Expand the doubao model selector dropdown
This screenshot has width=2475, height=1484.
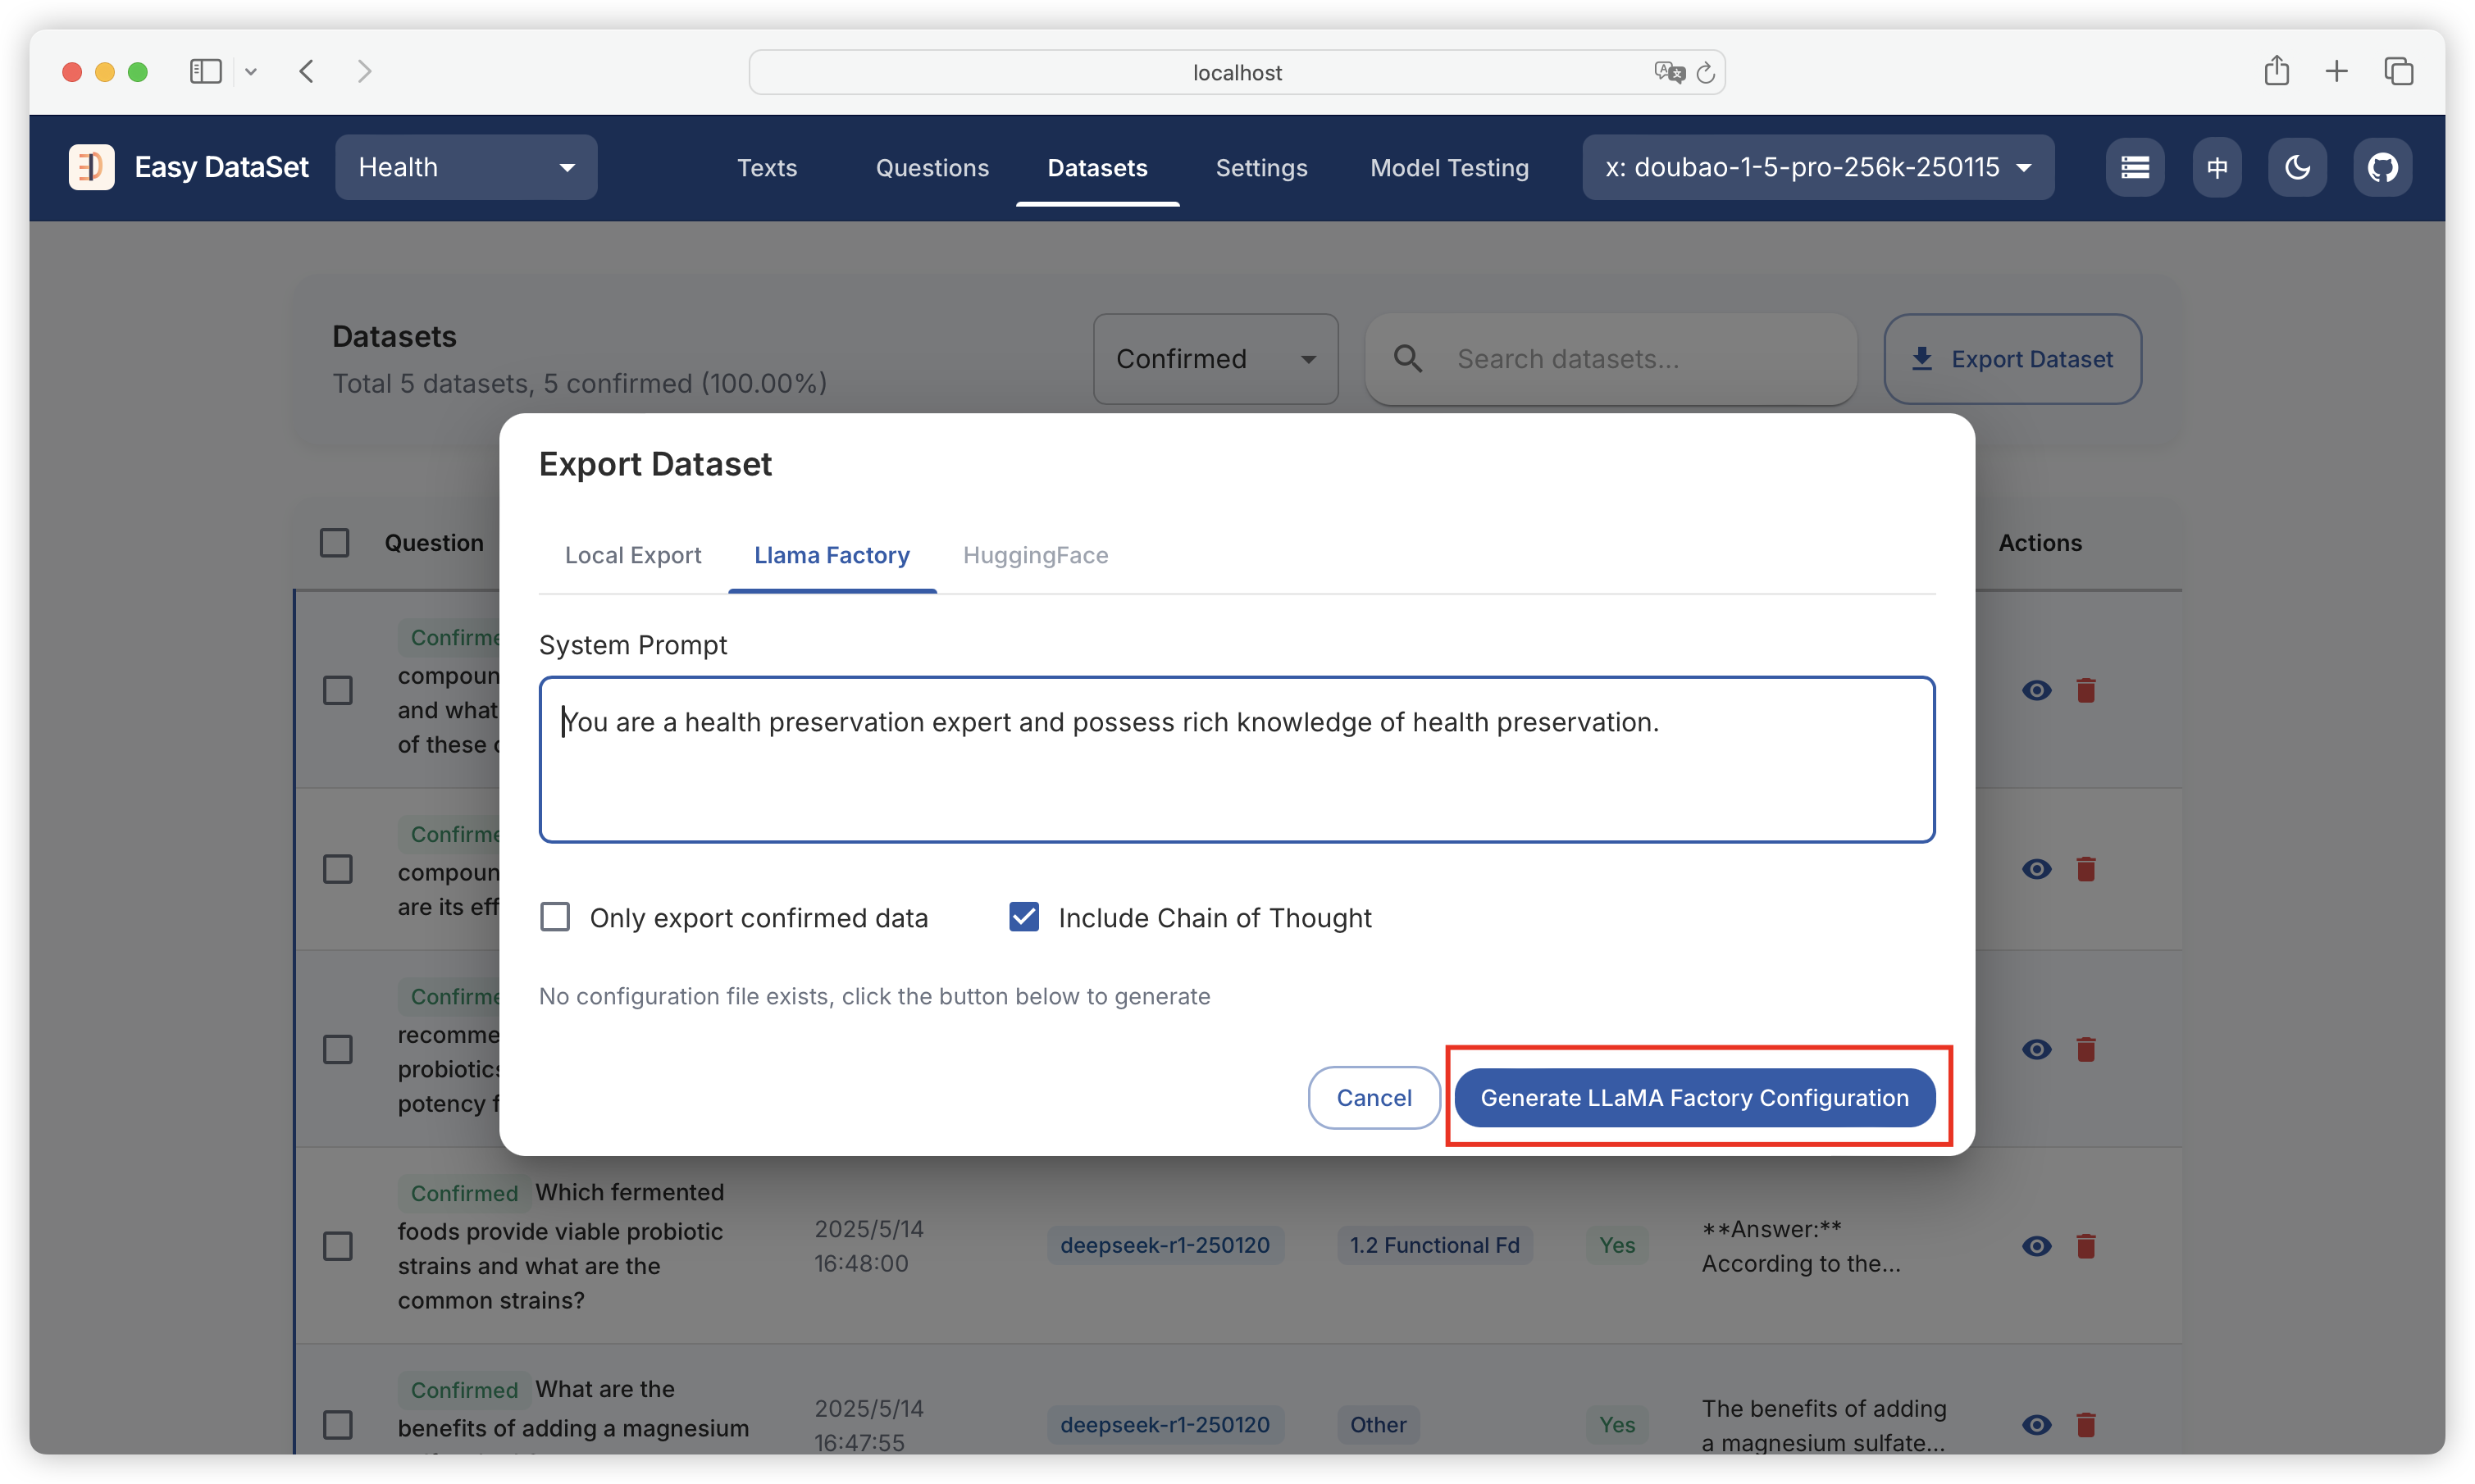1817,167
